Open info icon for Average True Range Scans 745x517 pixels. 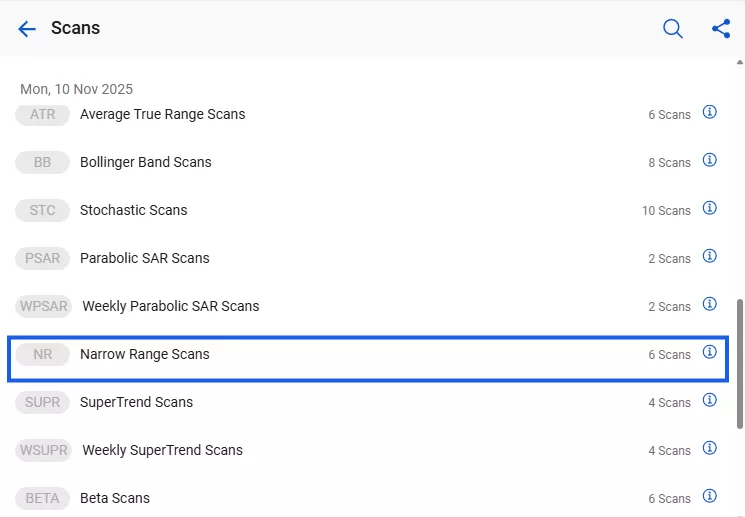710,112
